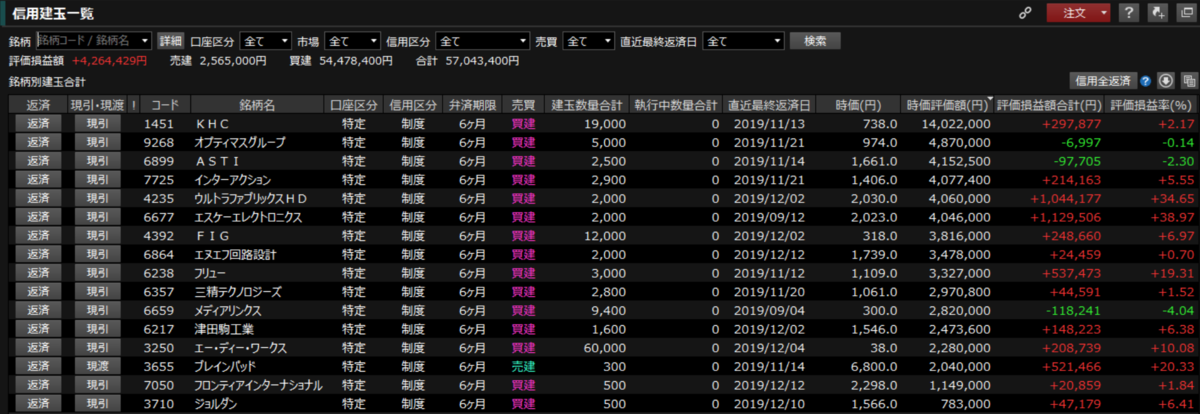Image resolution: width=1200 pixels, height=414 pixels.
Task: Sort by 時価(円) column header
Action: [859, 105]
